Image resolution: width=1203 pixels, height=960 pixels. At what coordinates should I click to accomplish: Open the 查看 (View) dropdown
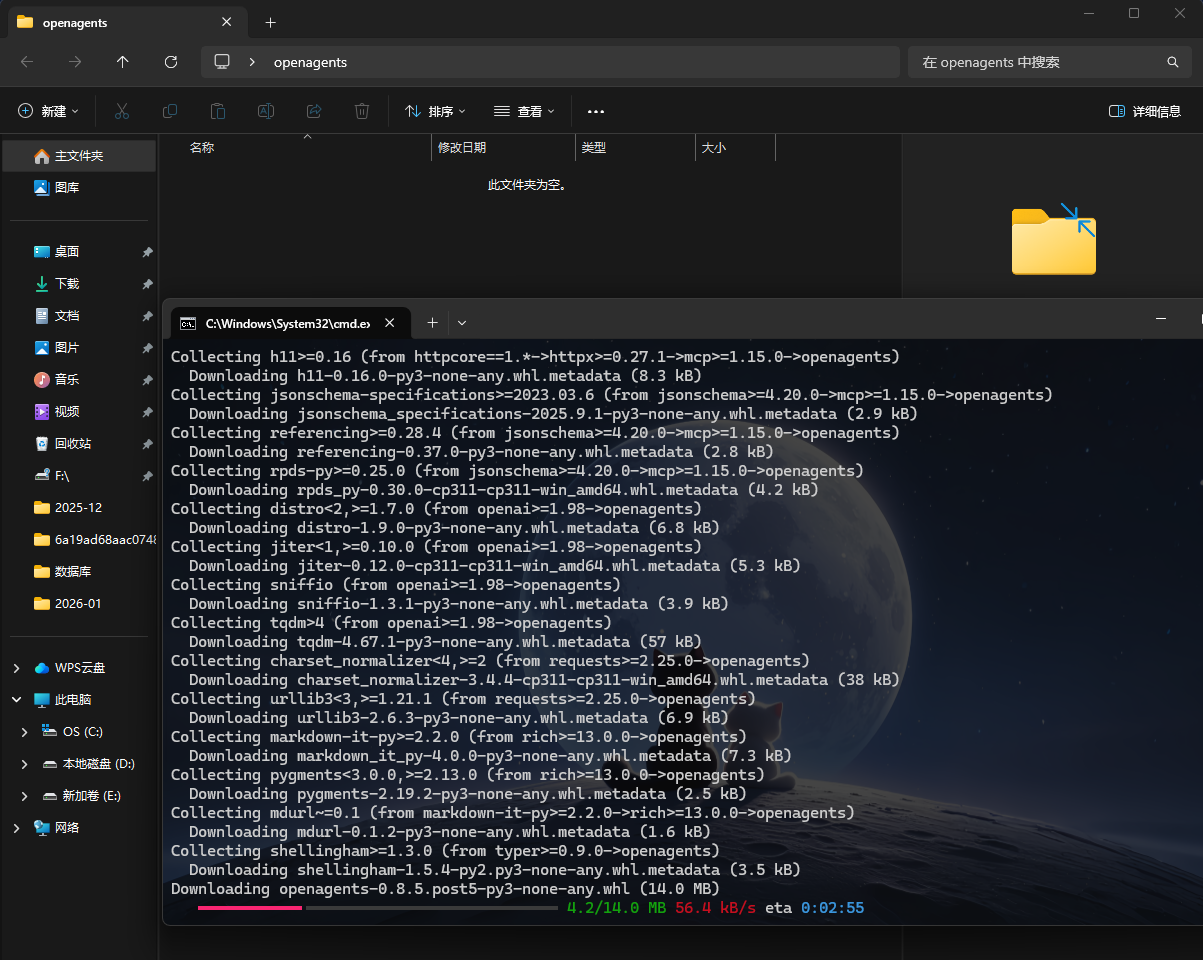[x=524, y=111]
